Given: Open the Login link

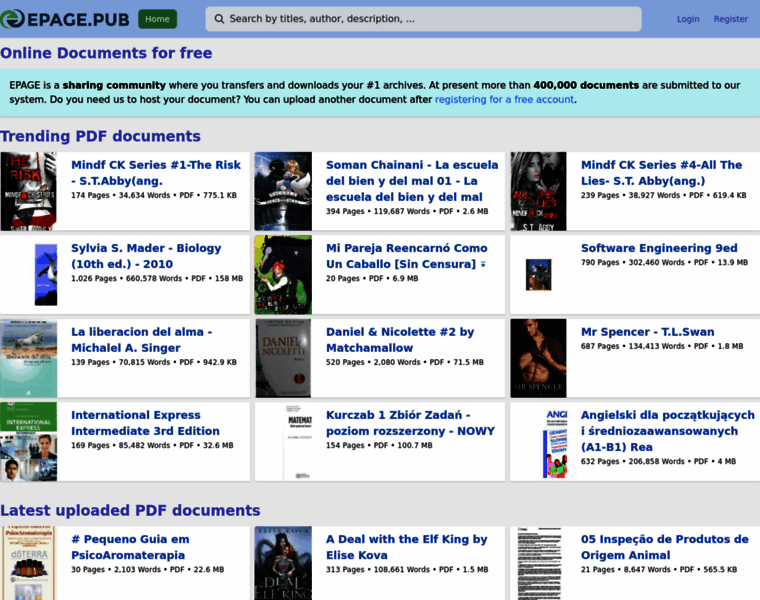Looking at the screenshot, I should tap(688, 19).
